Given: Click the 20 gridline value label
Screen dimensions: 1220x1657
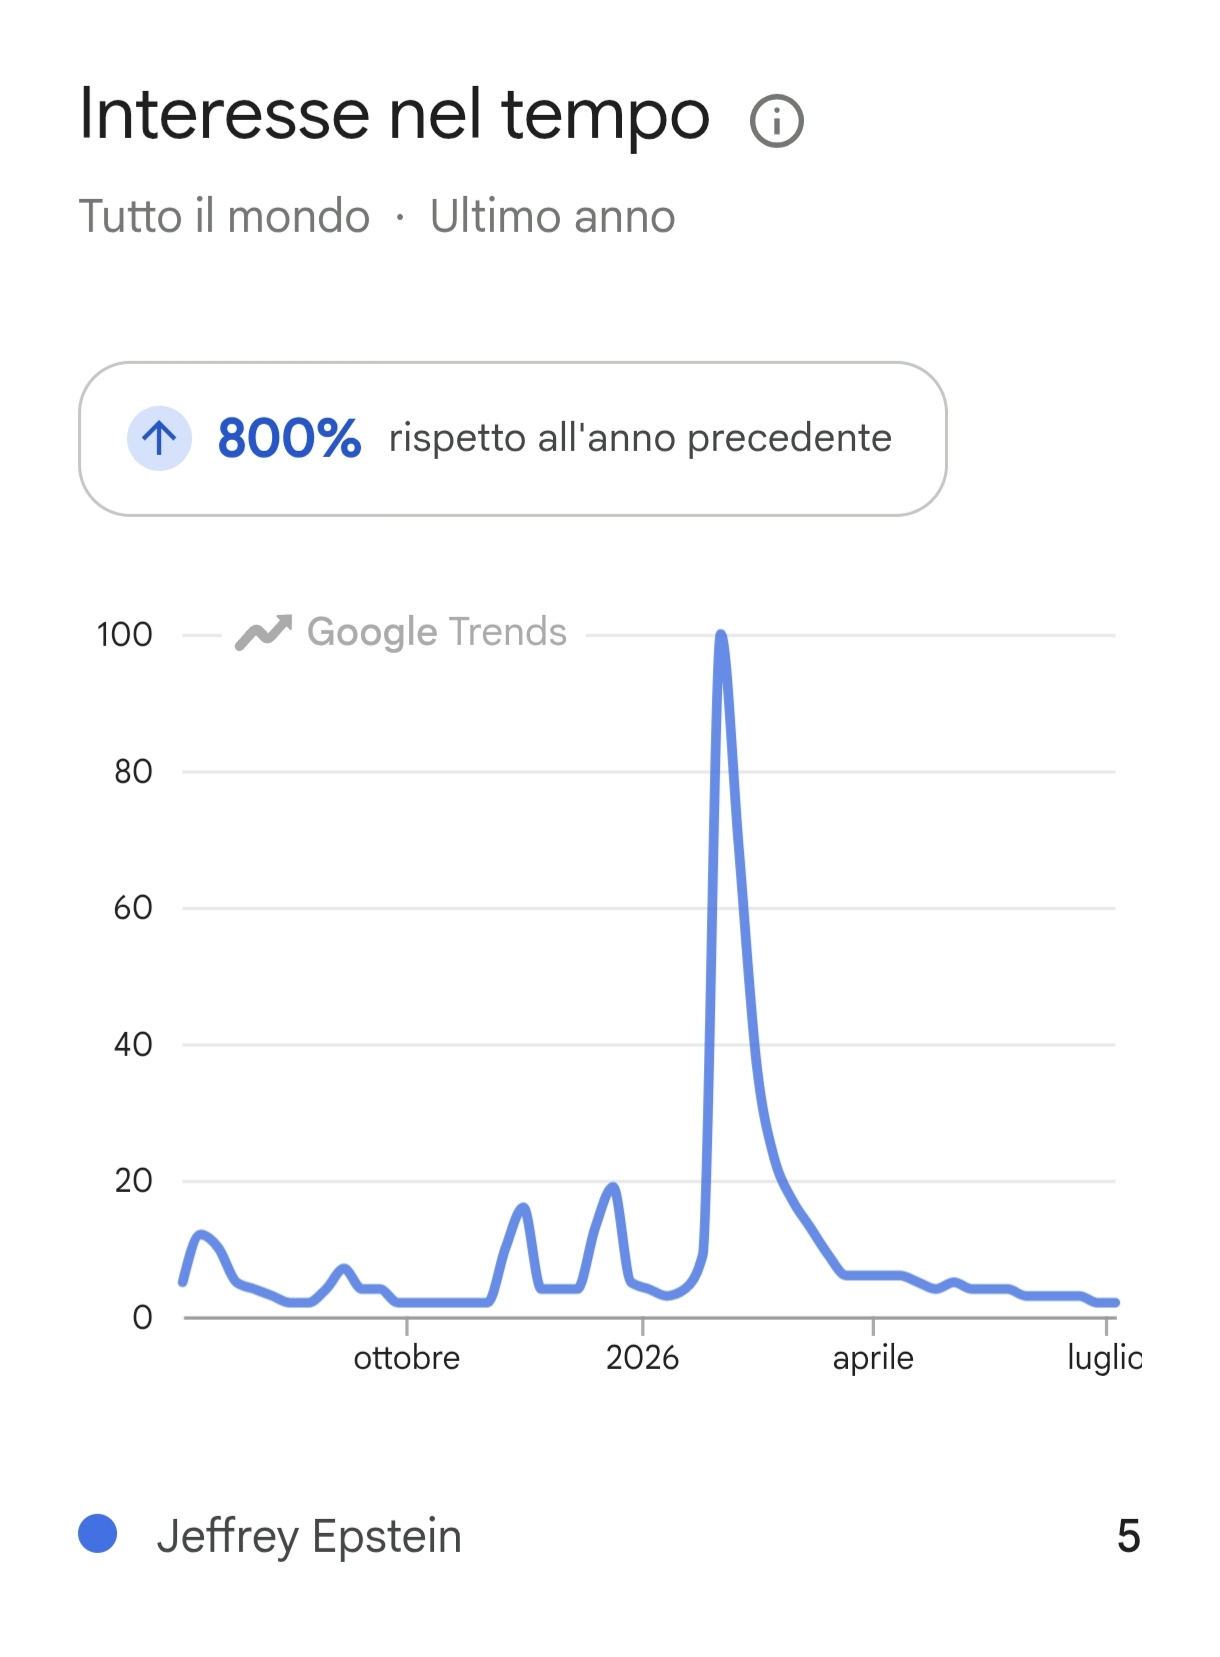Looking at the screenshot, I should click(133, 1180).
